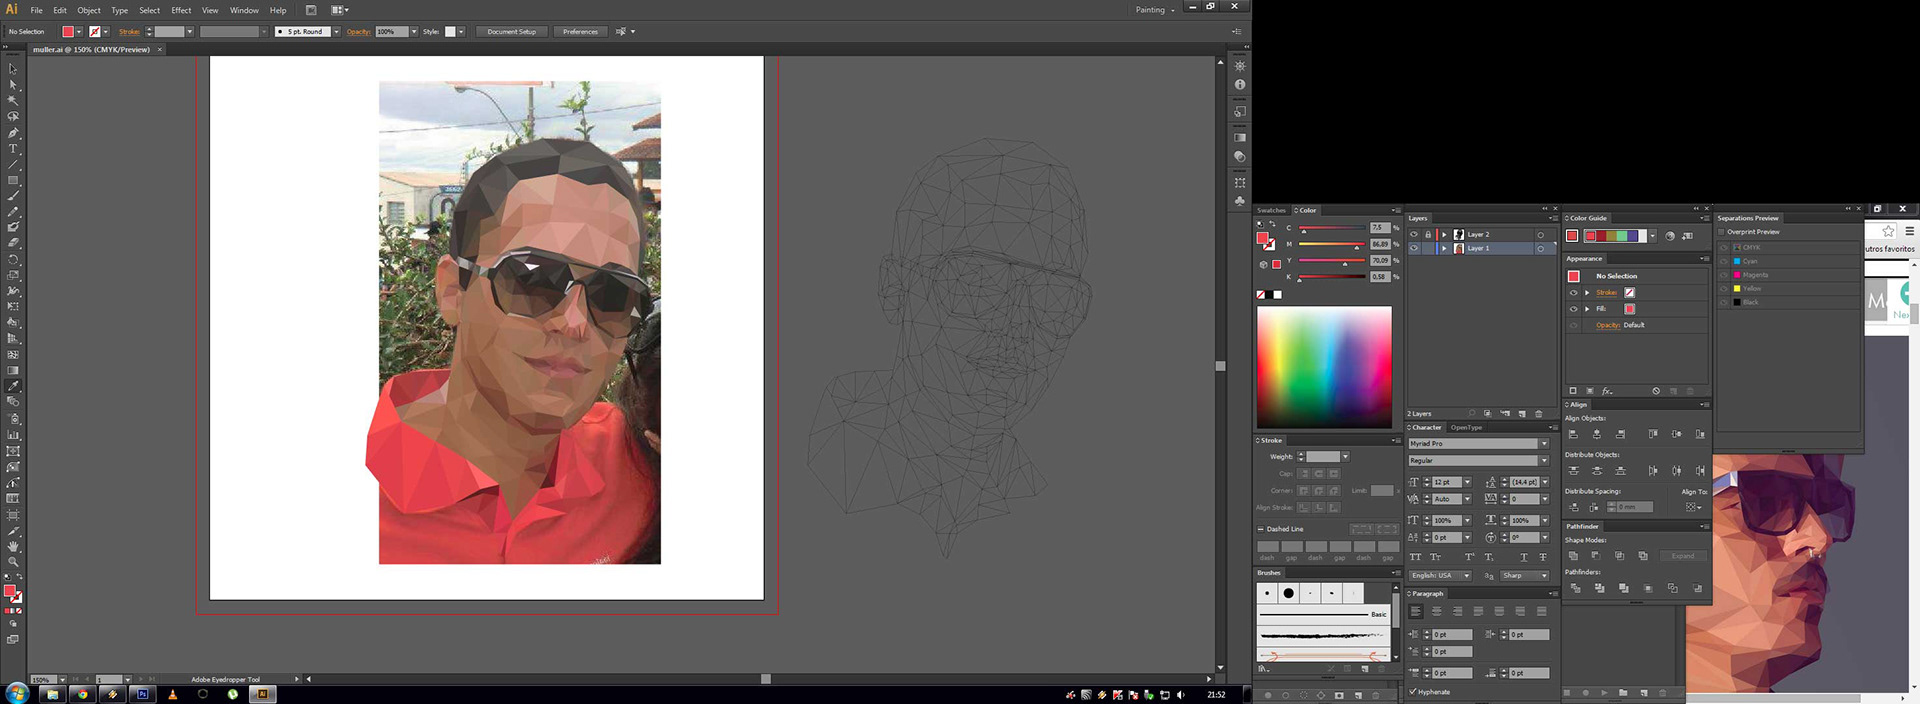Select the Lasso tool
Viewport: 1920px width, 704px height.
(13, 117)
